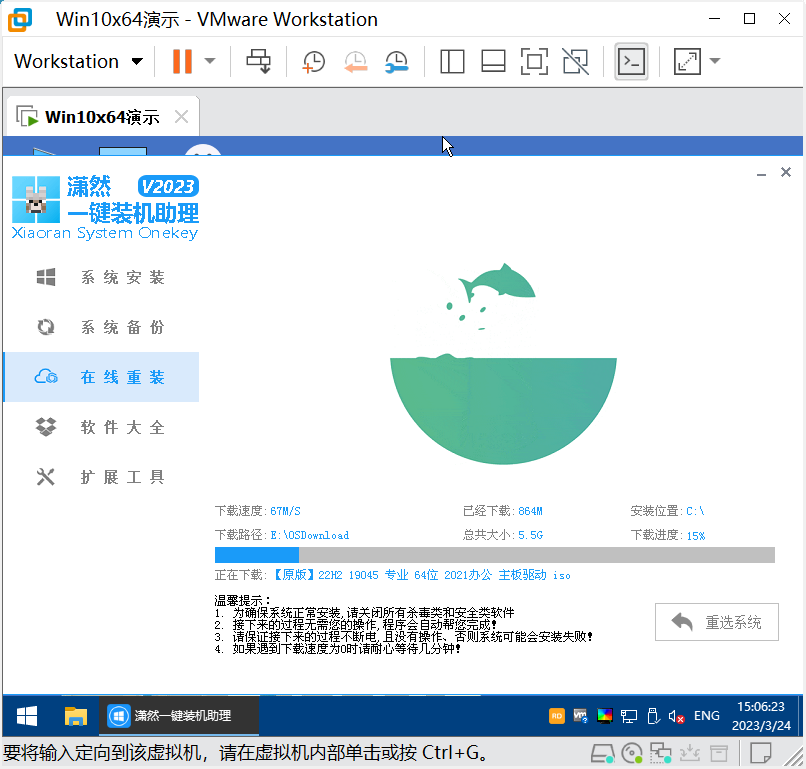Toggle the console view button
This screenshot has height=769, width=806.
click(x=631, y=61)
